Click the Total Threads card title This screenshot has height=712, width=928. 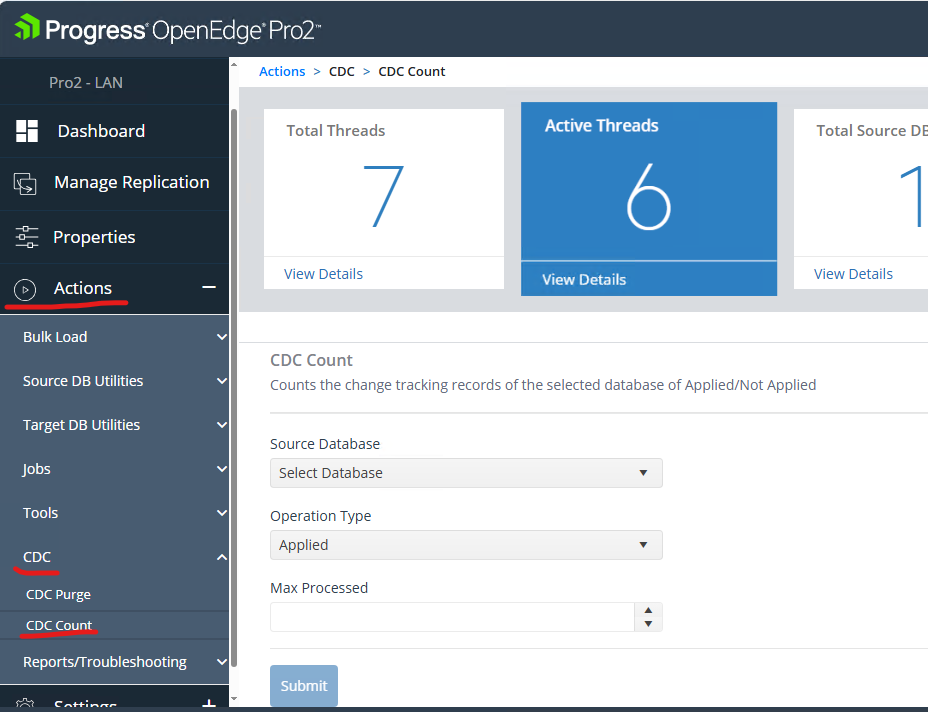tap(336, 130)
